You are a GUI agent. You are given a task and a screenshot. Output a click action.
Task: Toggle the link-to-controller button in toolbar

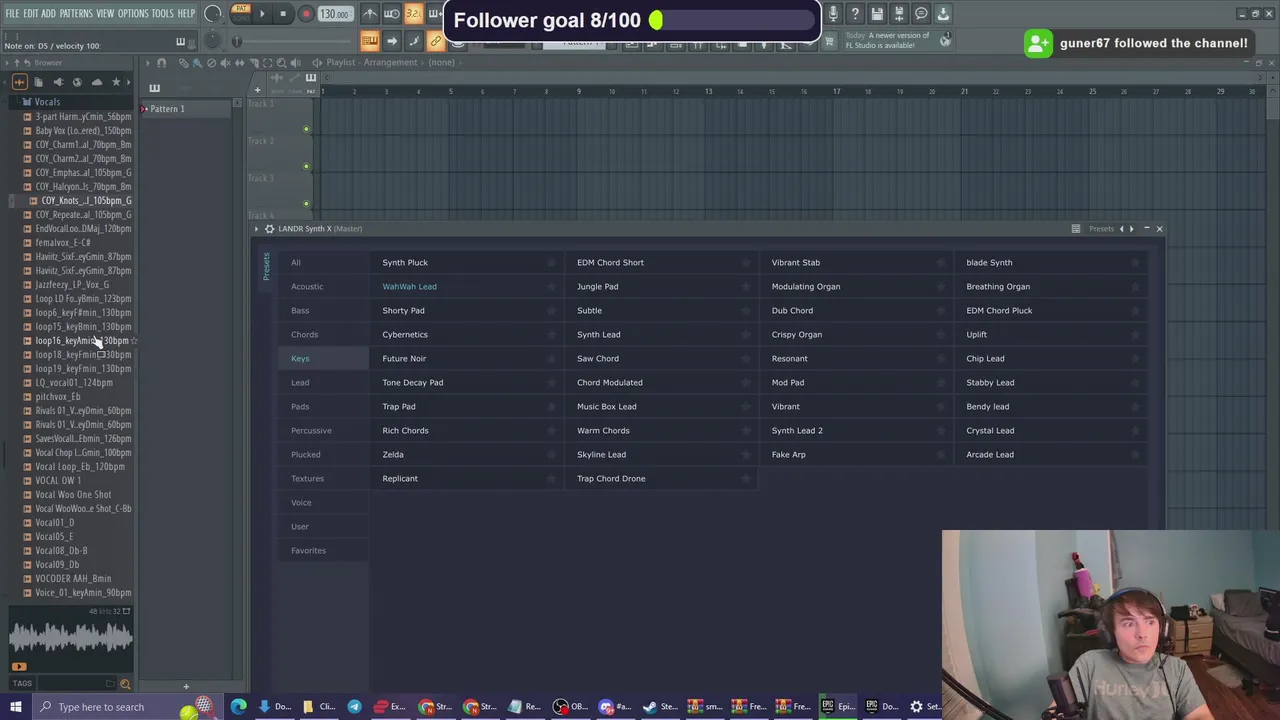tap(435, 41)
